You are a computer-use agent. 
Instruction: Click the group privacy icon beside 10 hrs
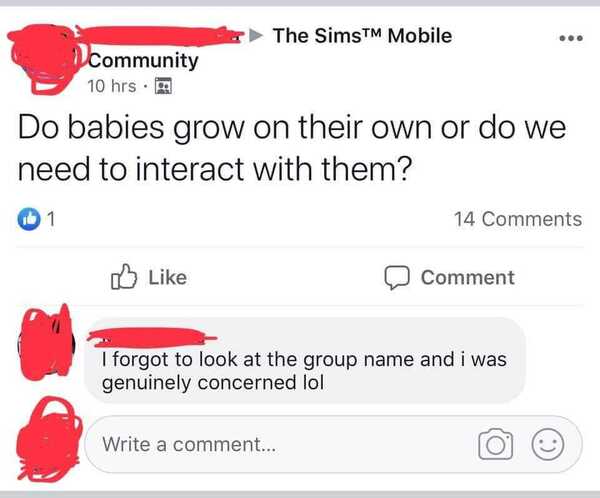tap(163, 86)
